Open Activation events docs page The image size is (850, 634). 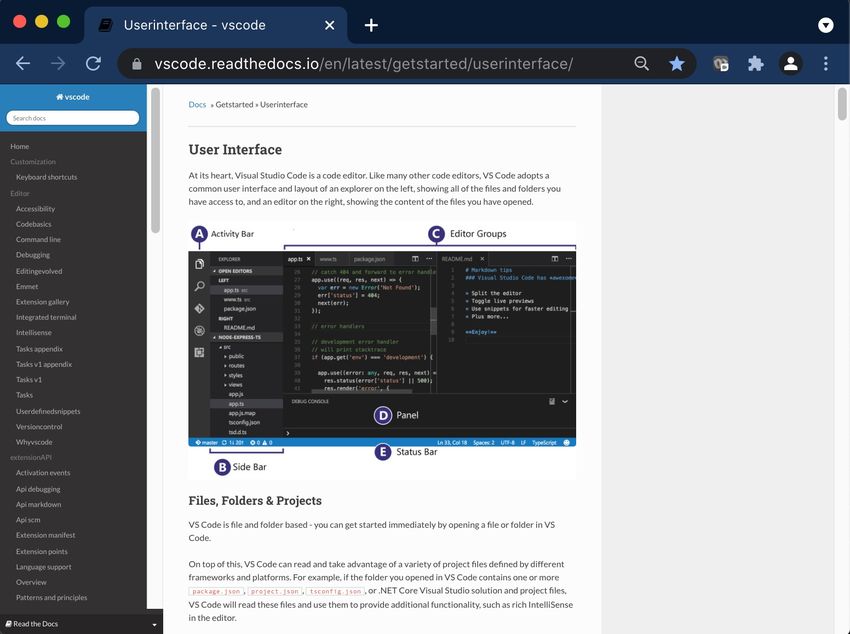(x=43, y=473)
